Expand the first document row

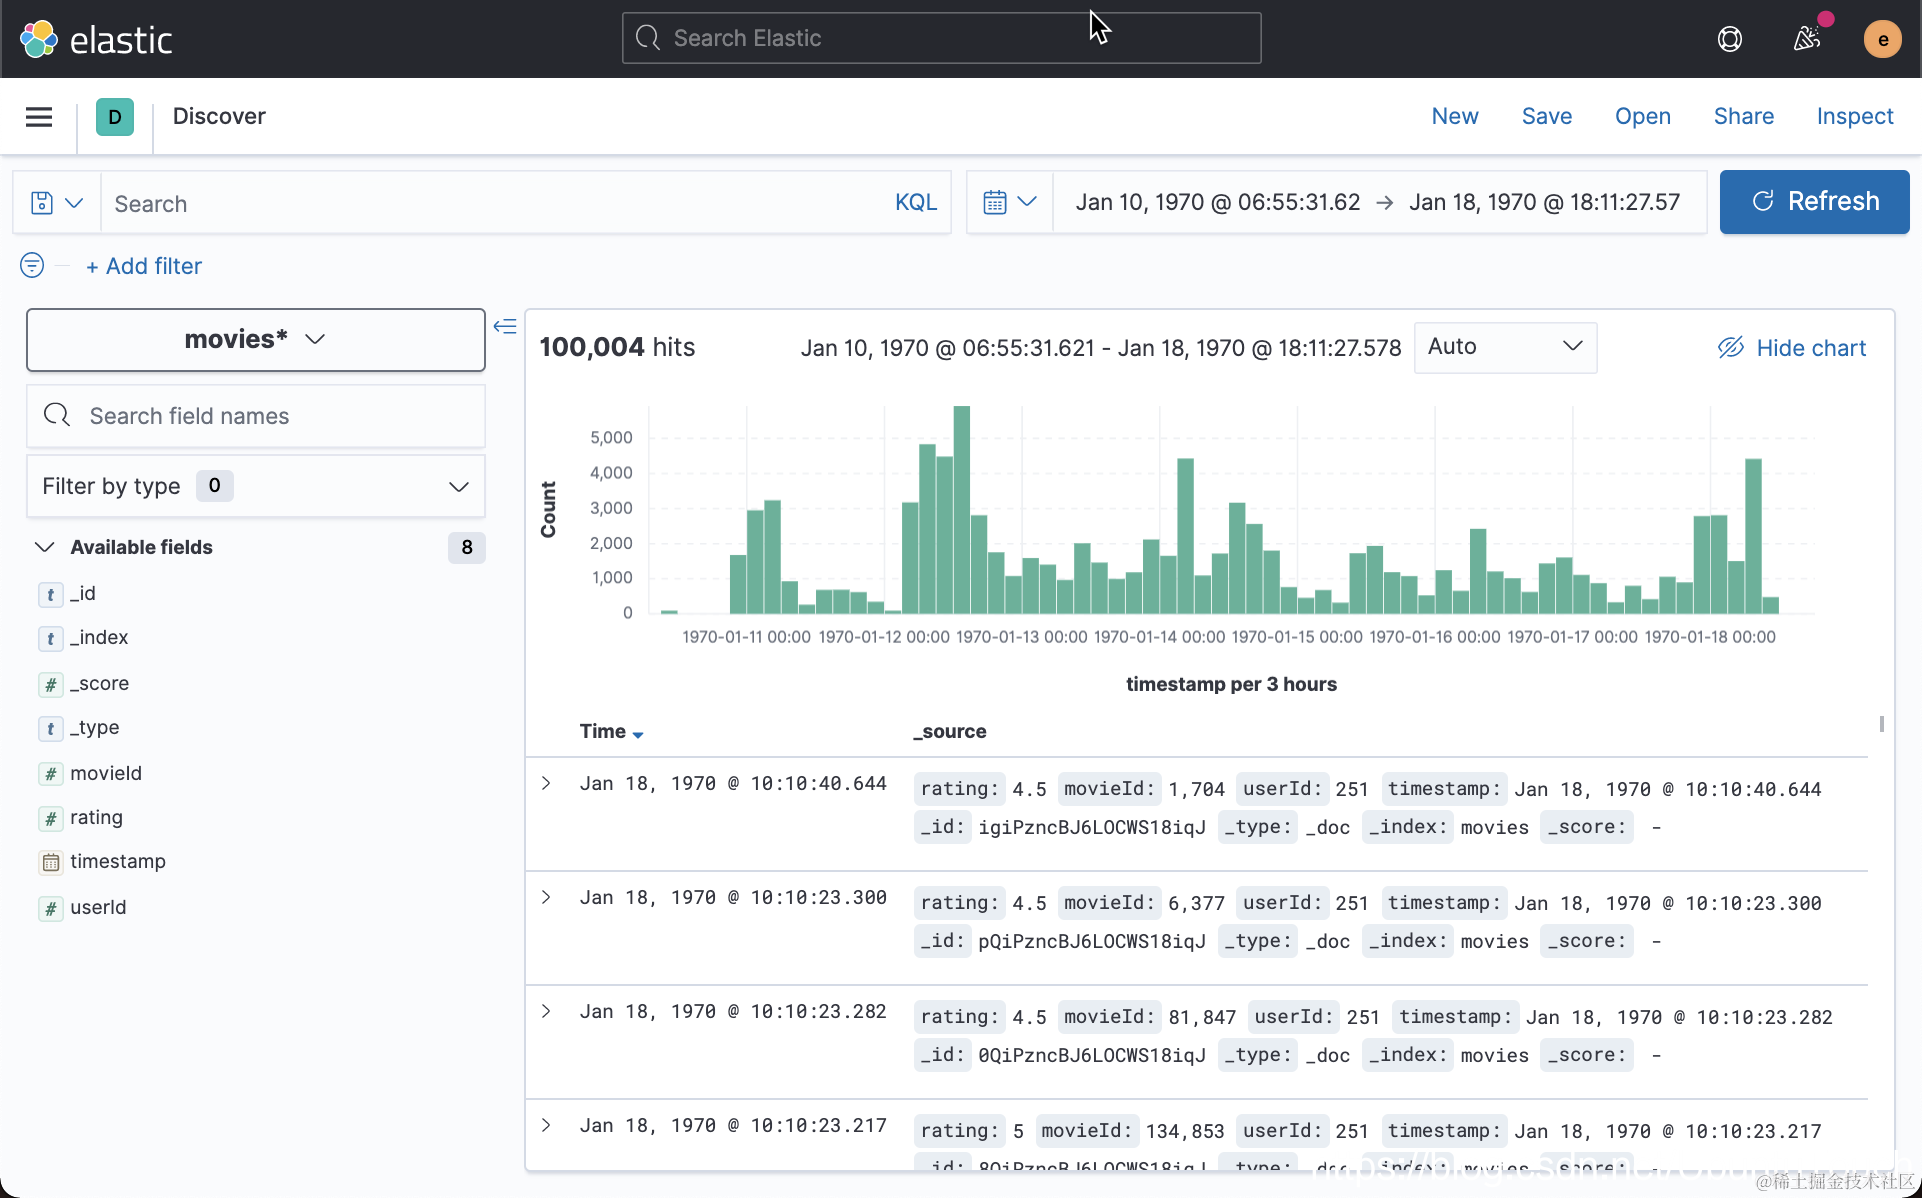546,783
